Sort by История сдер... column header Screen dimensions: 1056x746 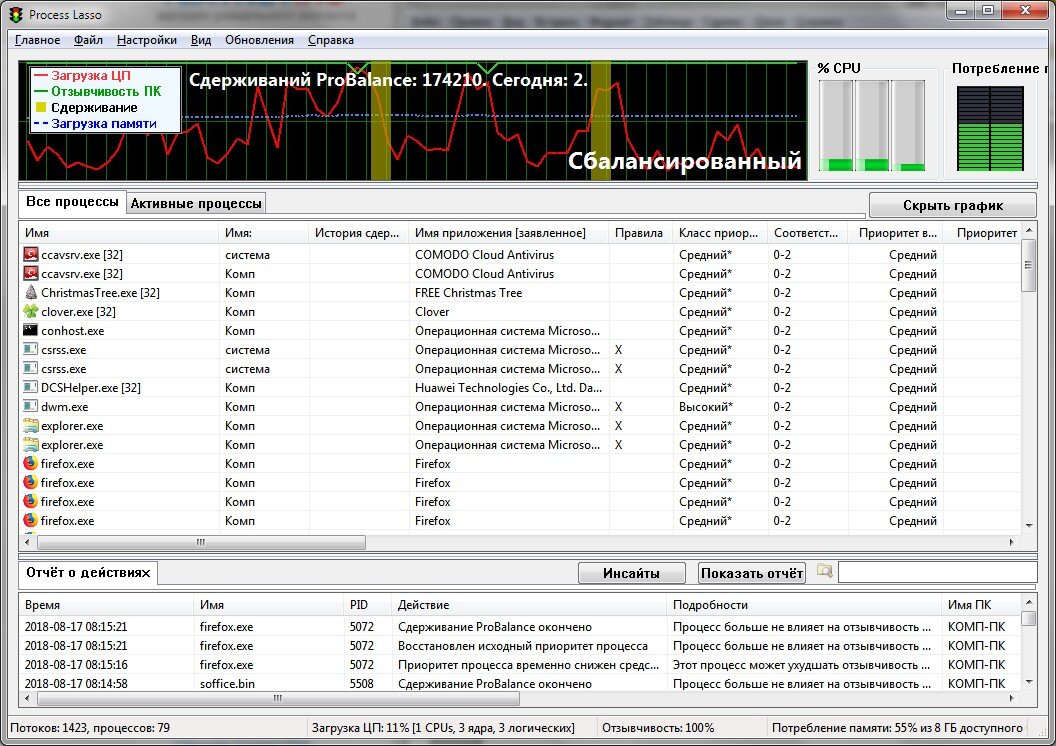click(x=358, y=233)
